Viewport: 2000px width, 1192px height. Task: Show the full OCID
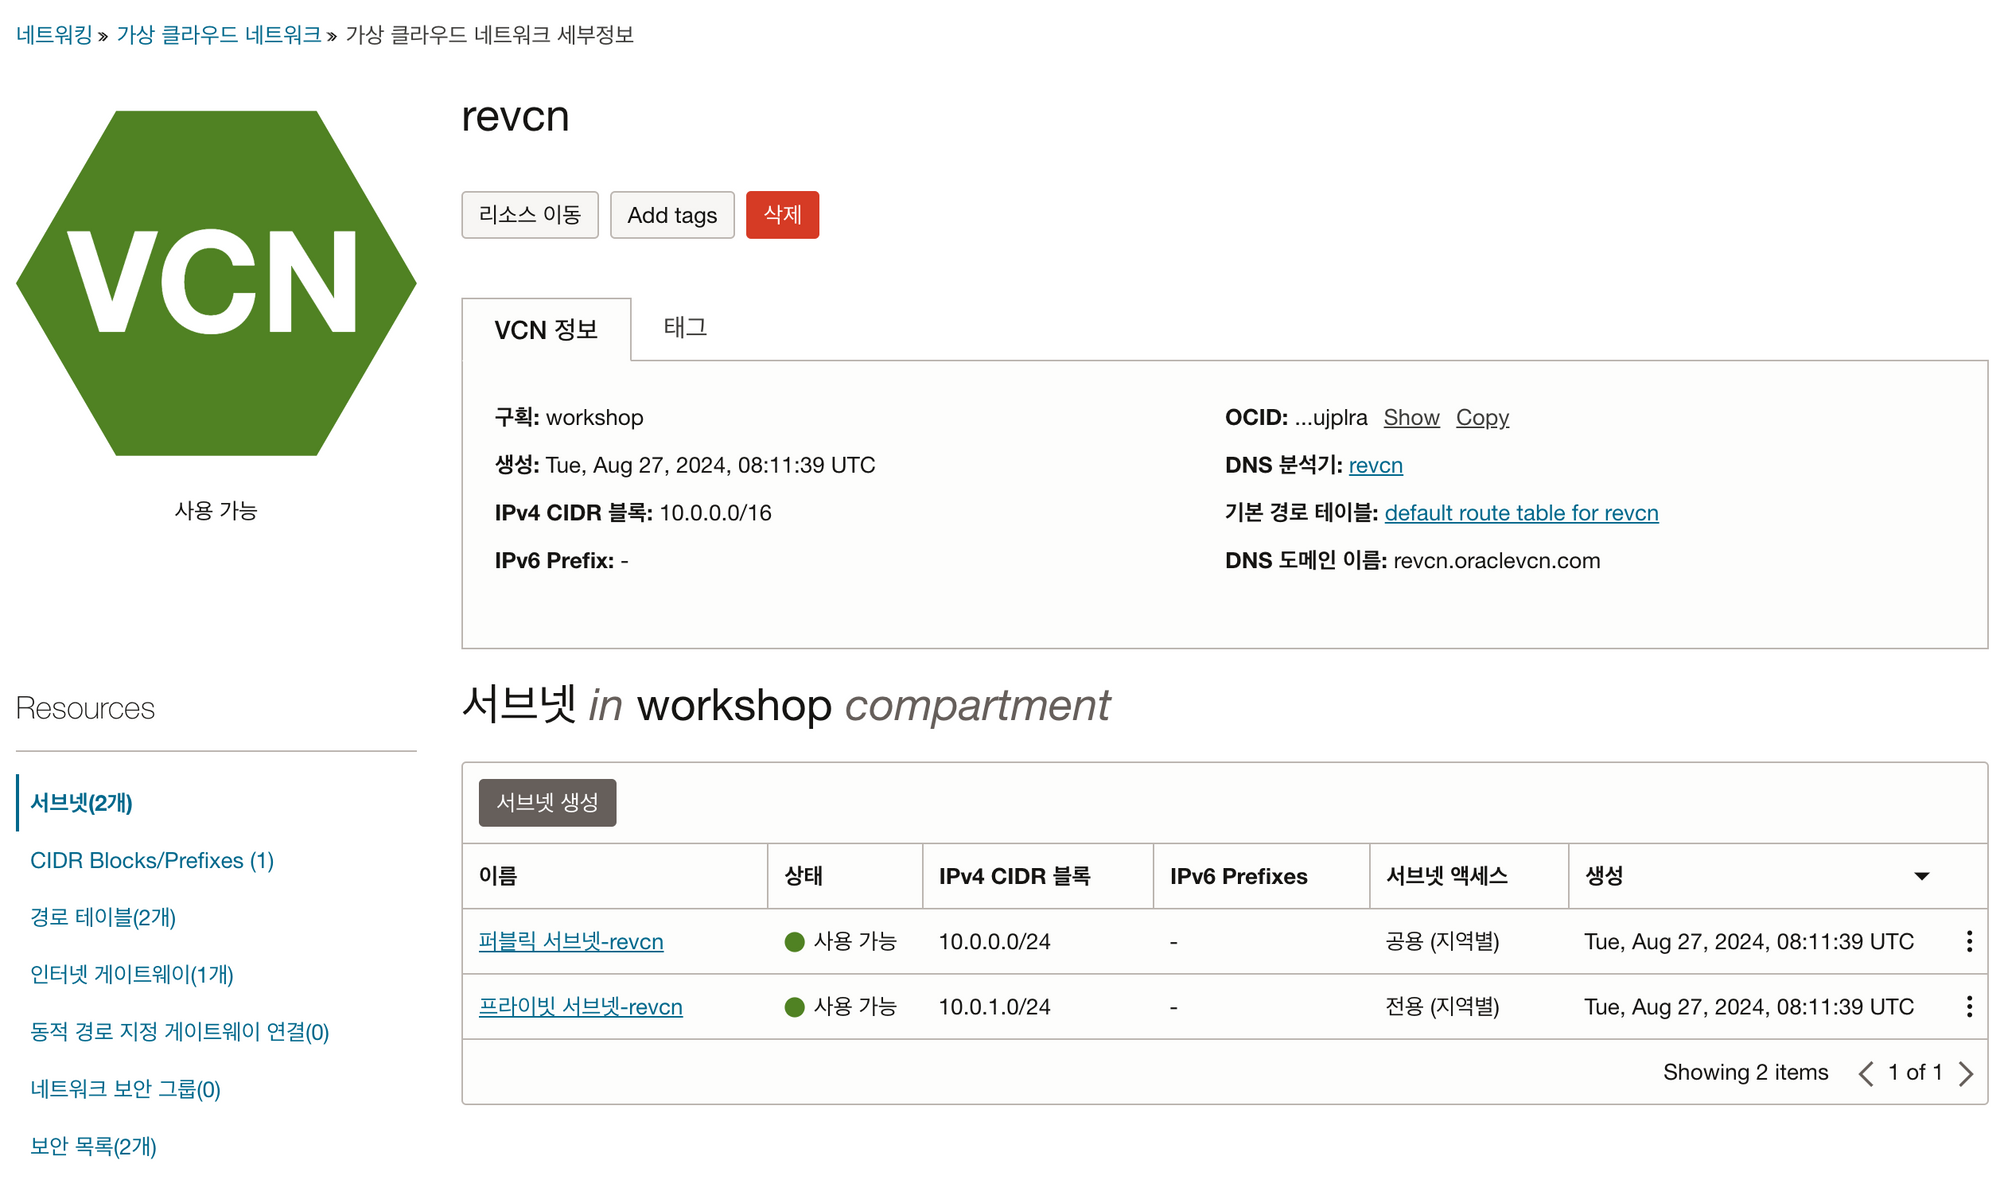click(1411, 418)
